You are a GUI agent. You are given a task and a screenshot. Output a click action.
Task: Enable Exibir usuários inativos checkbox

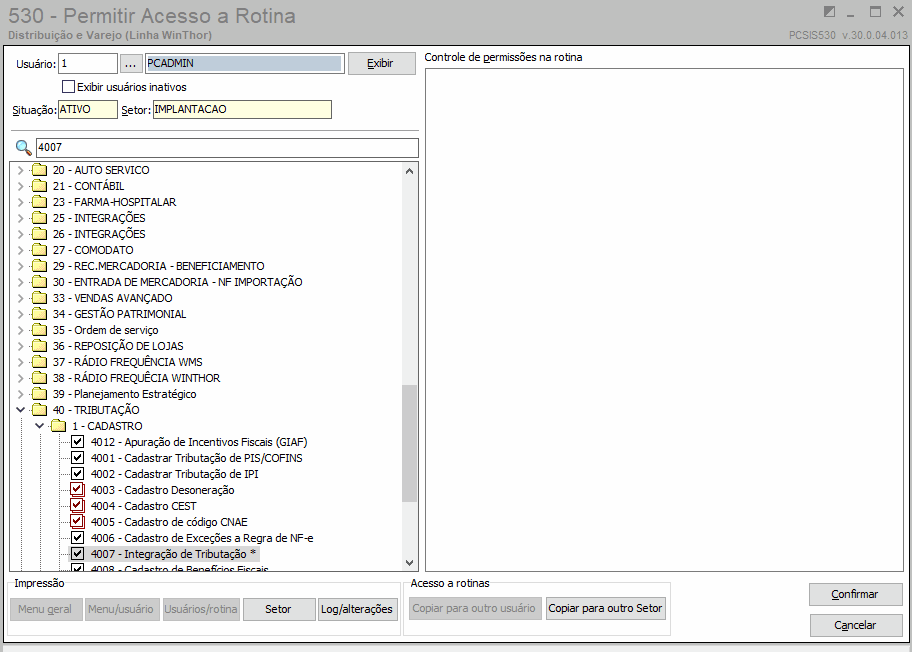pos(69,87)
